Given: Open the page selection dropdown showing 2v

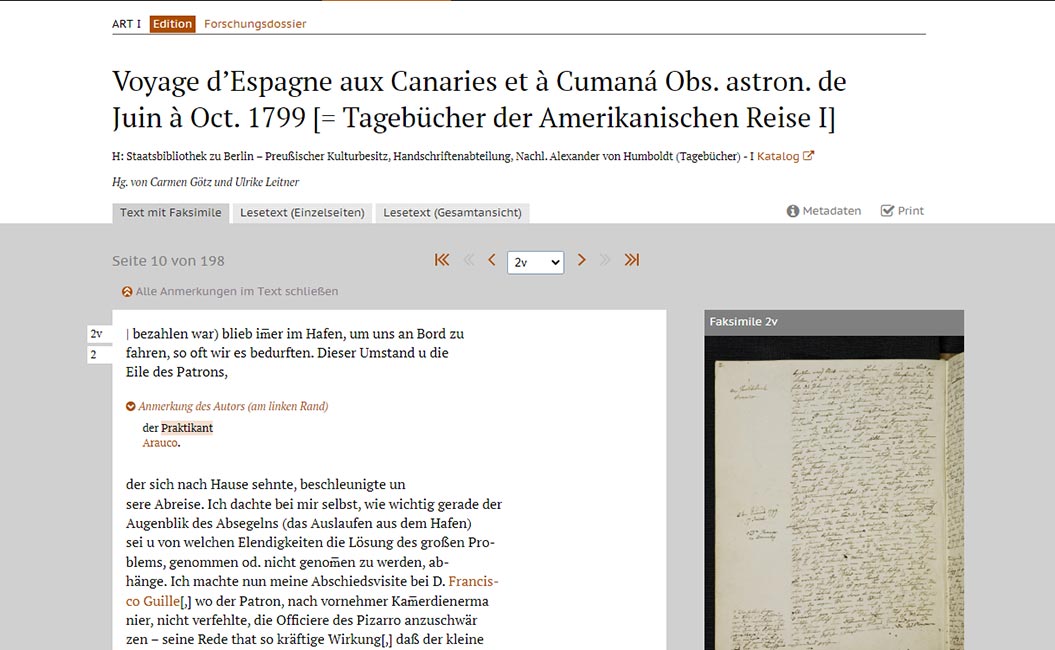Looking at the screenshot, I should coord(535,261).
